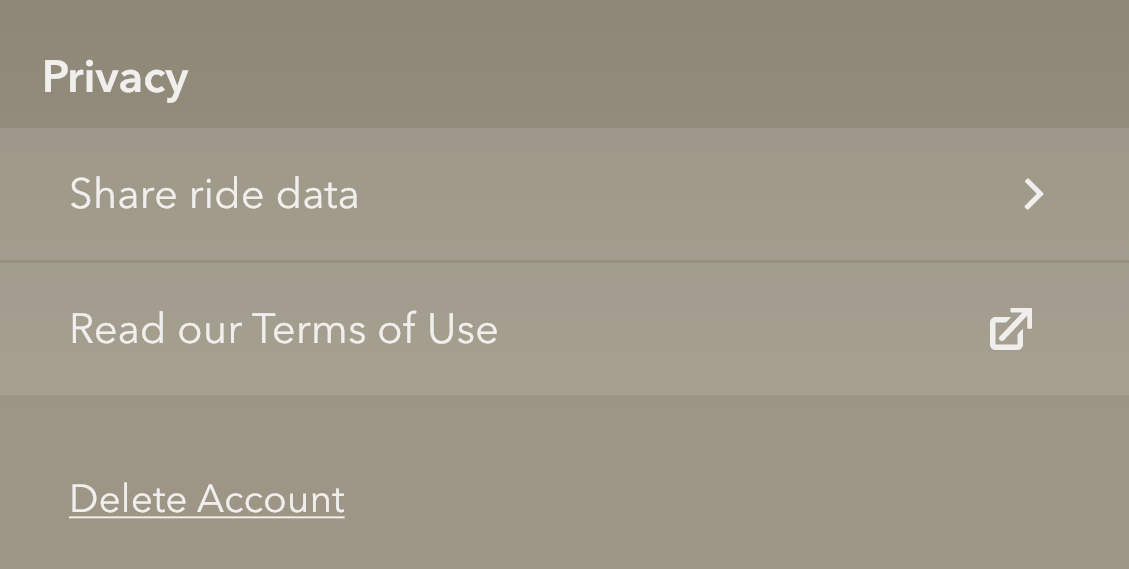Click the Privacy section heading
The width and height of the screenshot is (1129, 569).
[115, 78]
